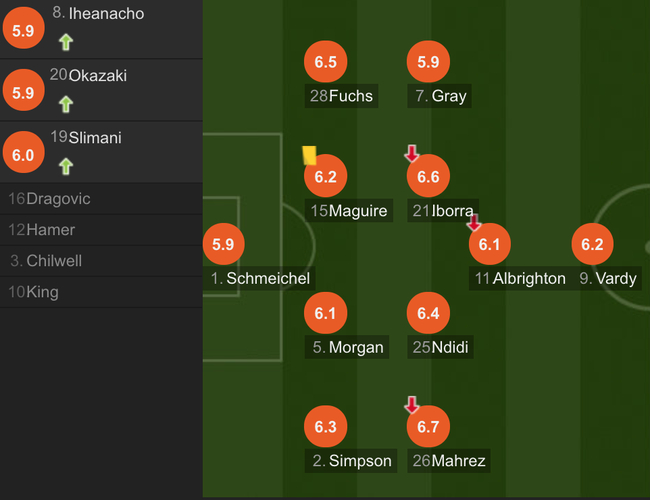
Task: Click Slimani's green substituted-in arrow
Action: 66,166
